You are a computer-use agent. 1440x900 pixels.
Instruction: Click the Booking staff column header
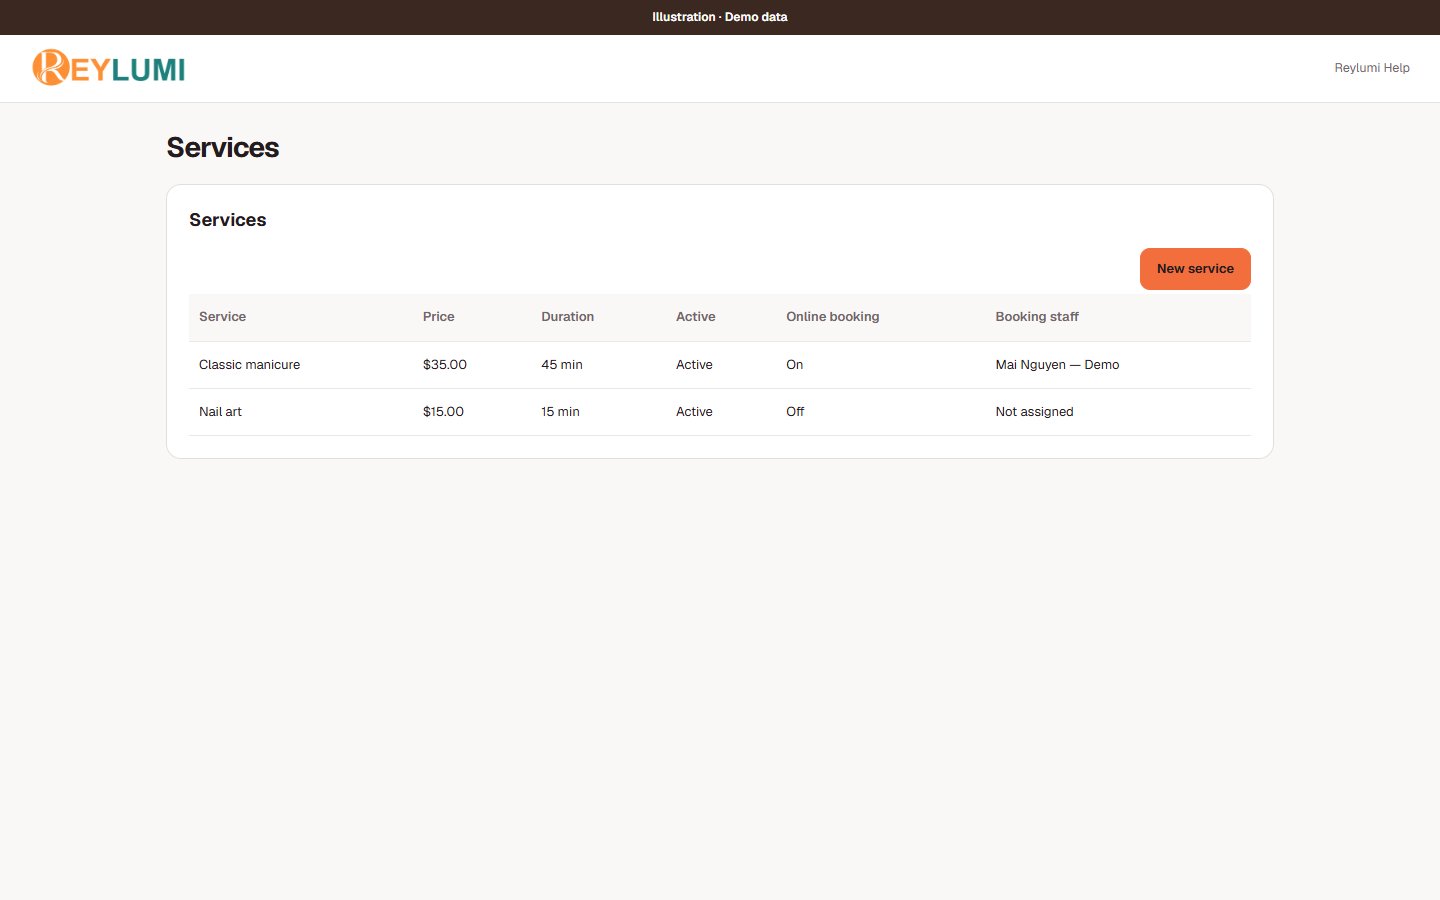click(x=1036, y=317)
